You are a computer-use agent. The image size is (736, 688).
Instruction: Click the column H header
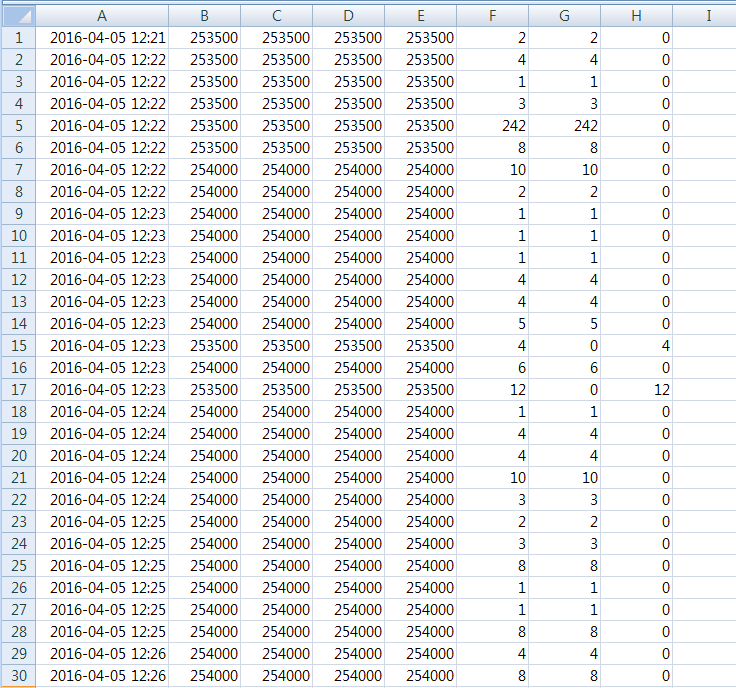[636, 16]
